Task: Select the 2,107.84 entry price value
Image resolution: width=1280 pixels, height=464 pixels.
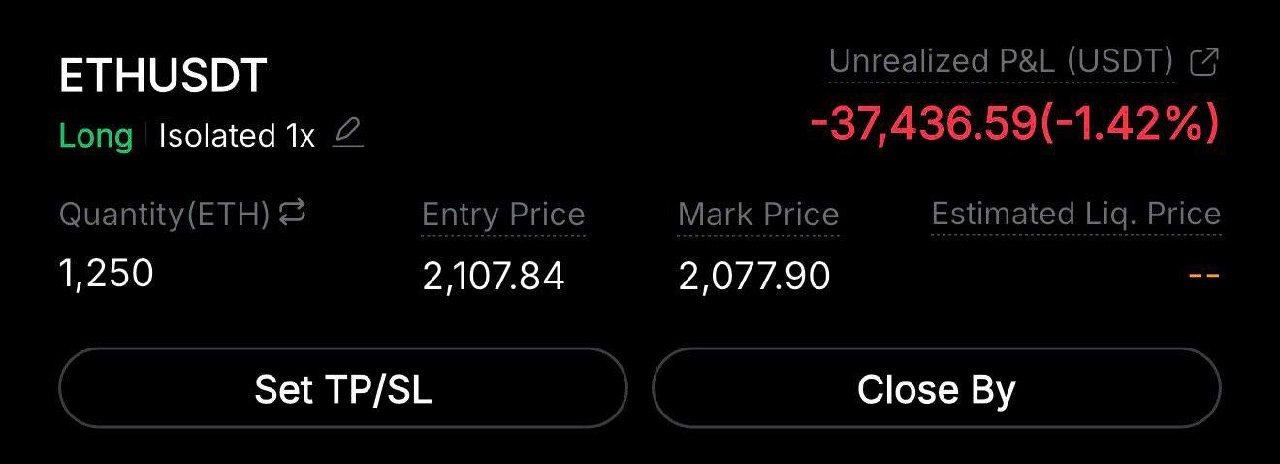Action: point(493,276)
